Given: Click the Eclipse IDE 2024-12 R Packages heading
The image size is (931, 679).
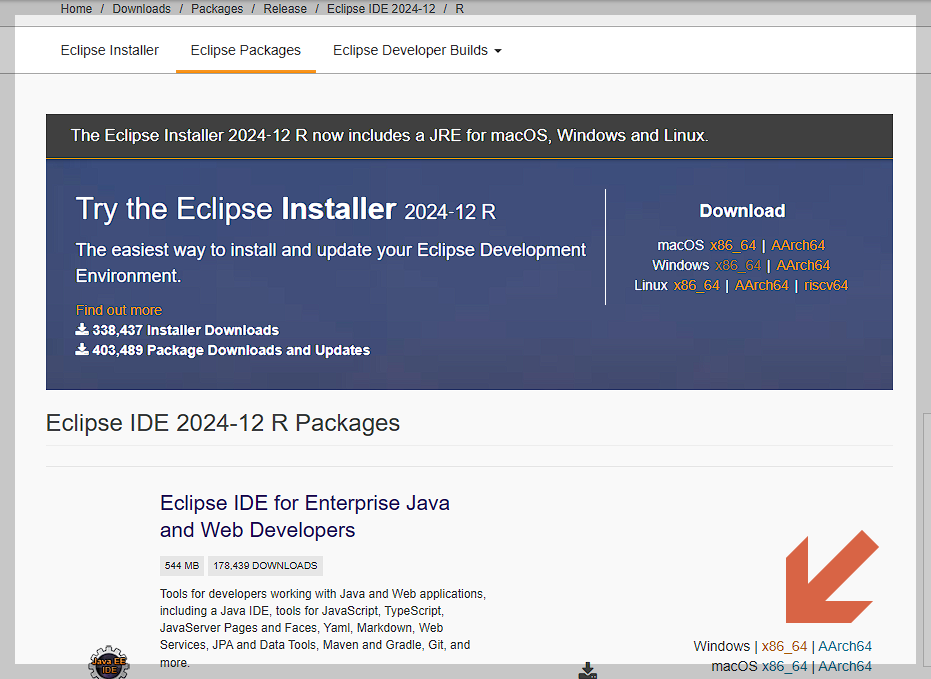Looking at the screenshot, I should pyautogui.click(x=223, y=423).
